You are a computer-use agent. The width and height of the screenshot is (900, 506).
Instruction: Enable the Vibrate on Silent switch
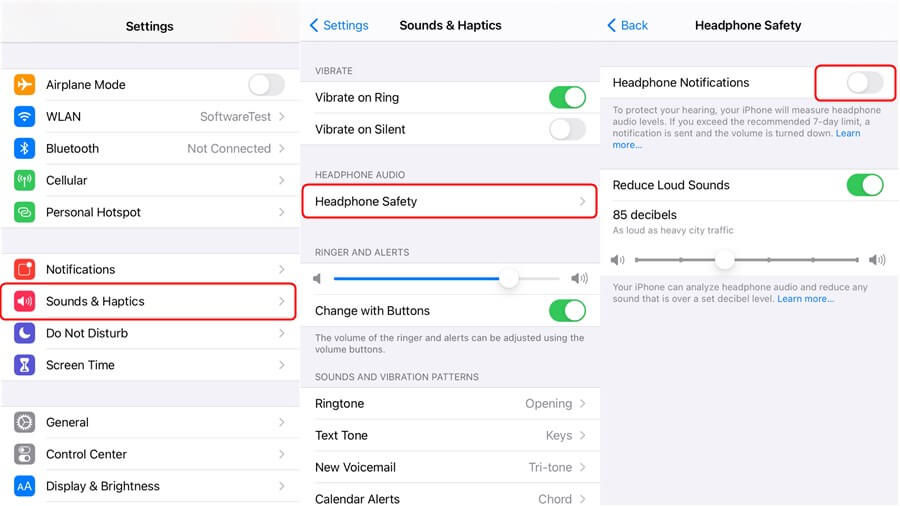(x=567, y=130)
